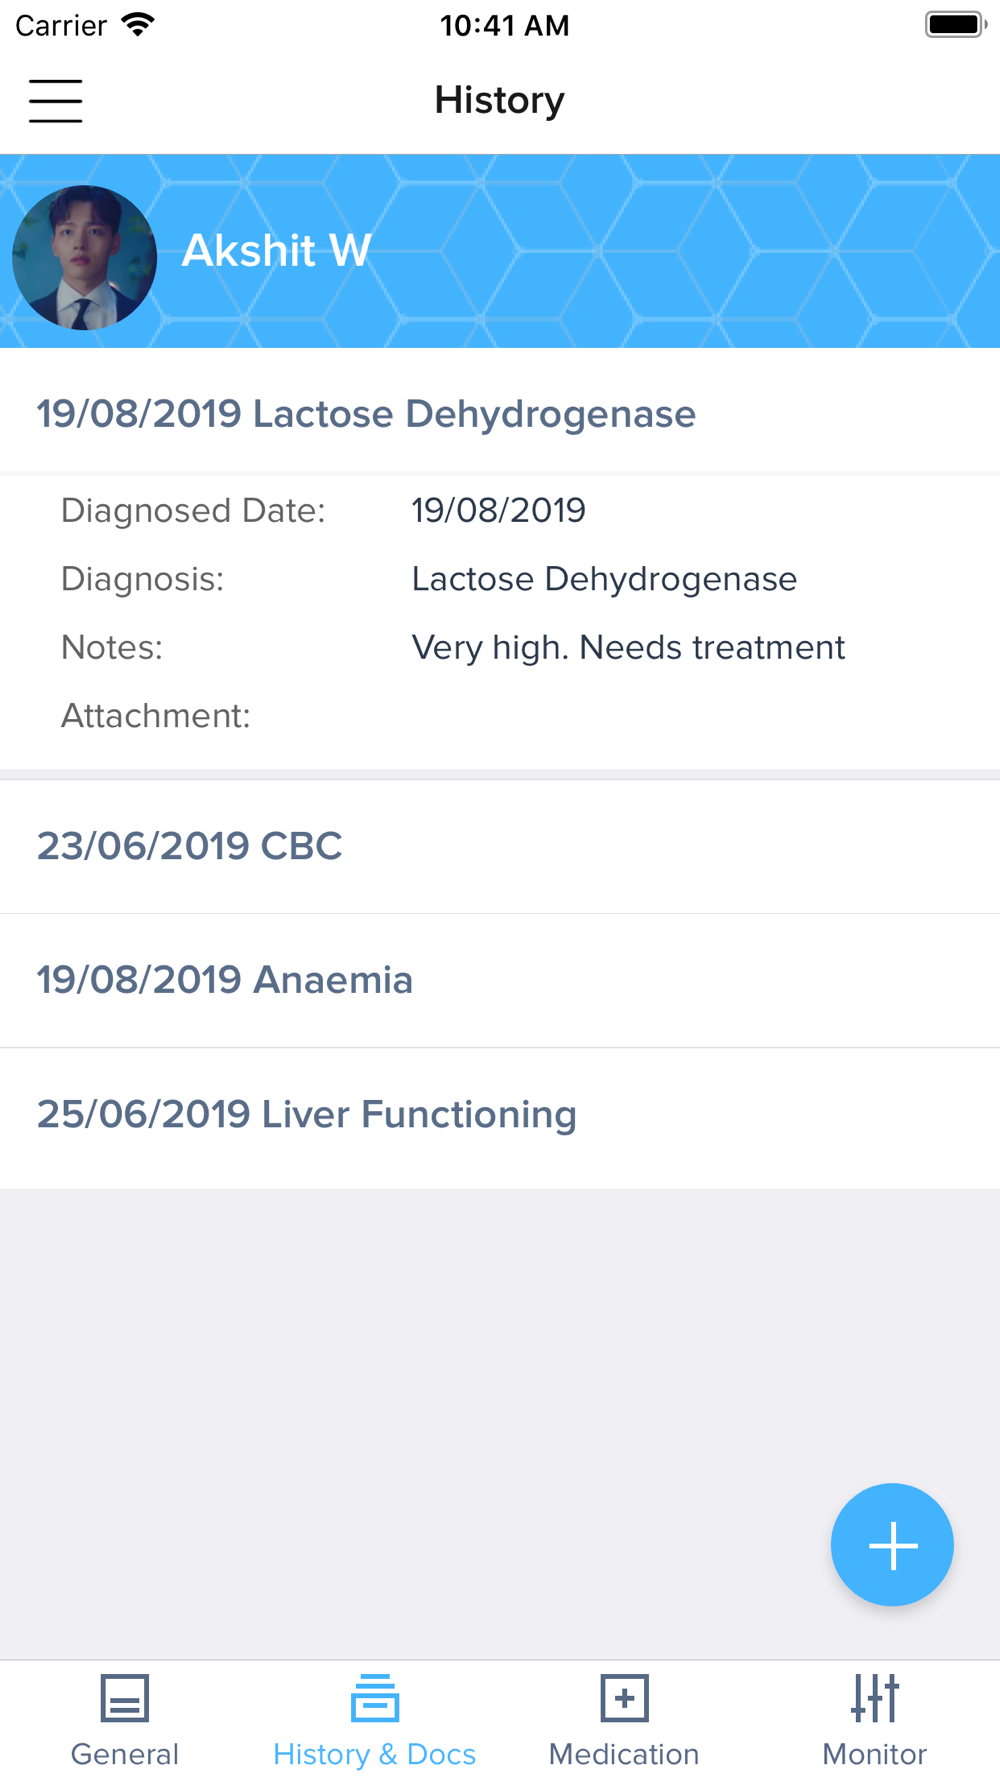This screenshot has height=1778, width=1000.
Task: Tap the Monitor sliders icon
Action: tap(875, 1698)
